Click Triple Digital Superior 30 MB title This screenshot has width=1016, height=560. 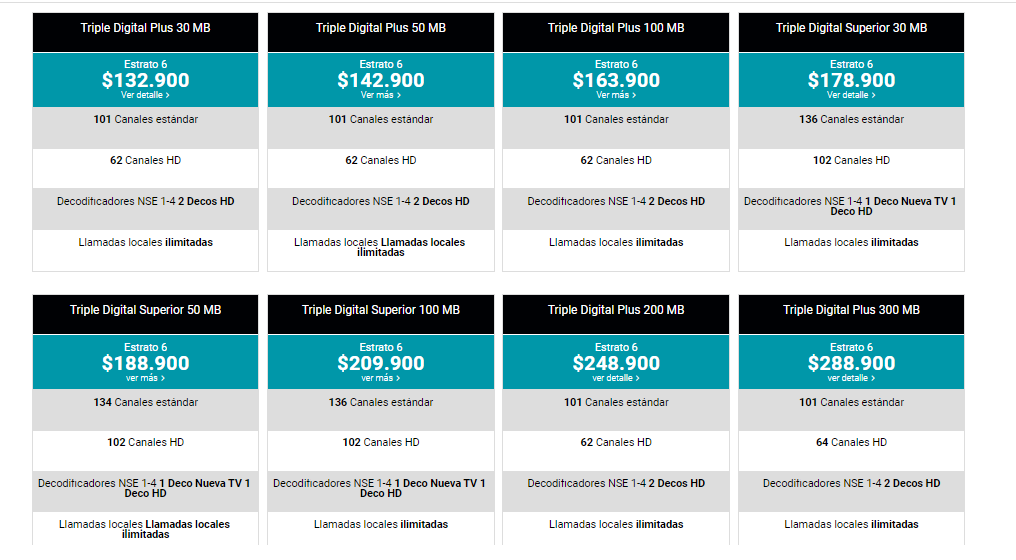851,28
